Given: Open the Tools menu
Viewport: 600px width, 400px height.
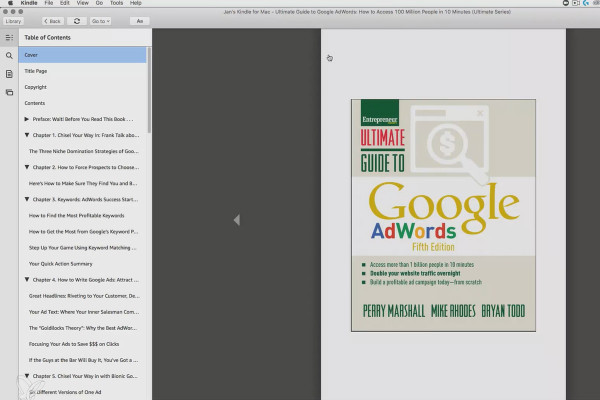Looking at the screenshot, I should coord(116,3).
